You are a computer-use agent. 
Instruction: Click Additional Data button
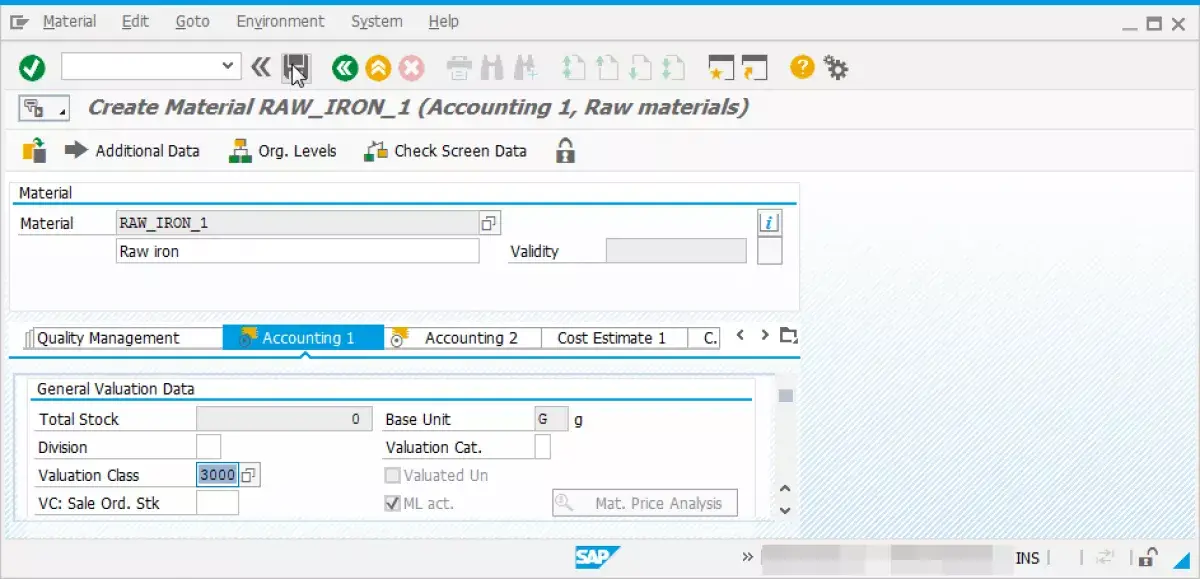point(133,151)
